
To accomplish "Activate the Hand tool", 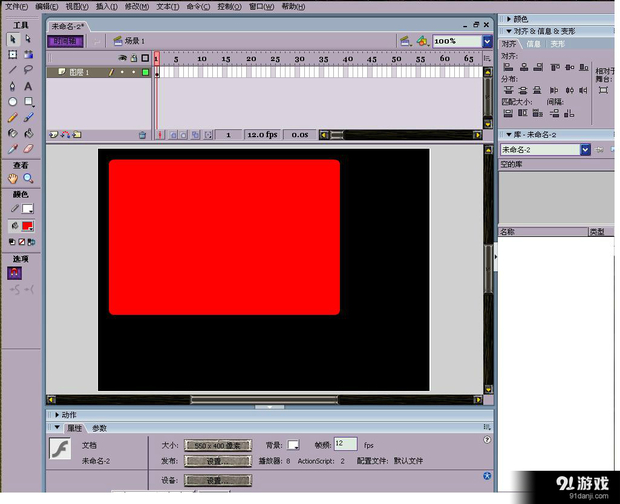I will coord(13,178).
